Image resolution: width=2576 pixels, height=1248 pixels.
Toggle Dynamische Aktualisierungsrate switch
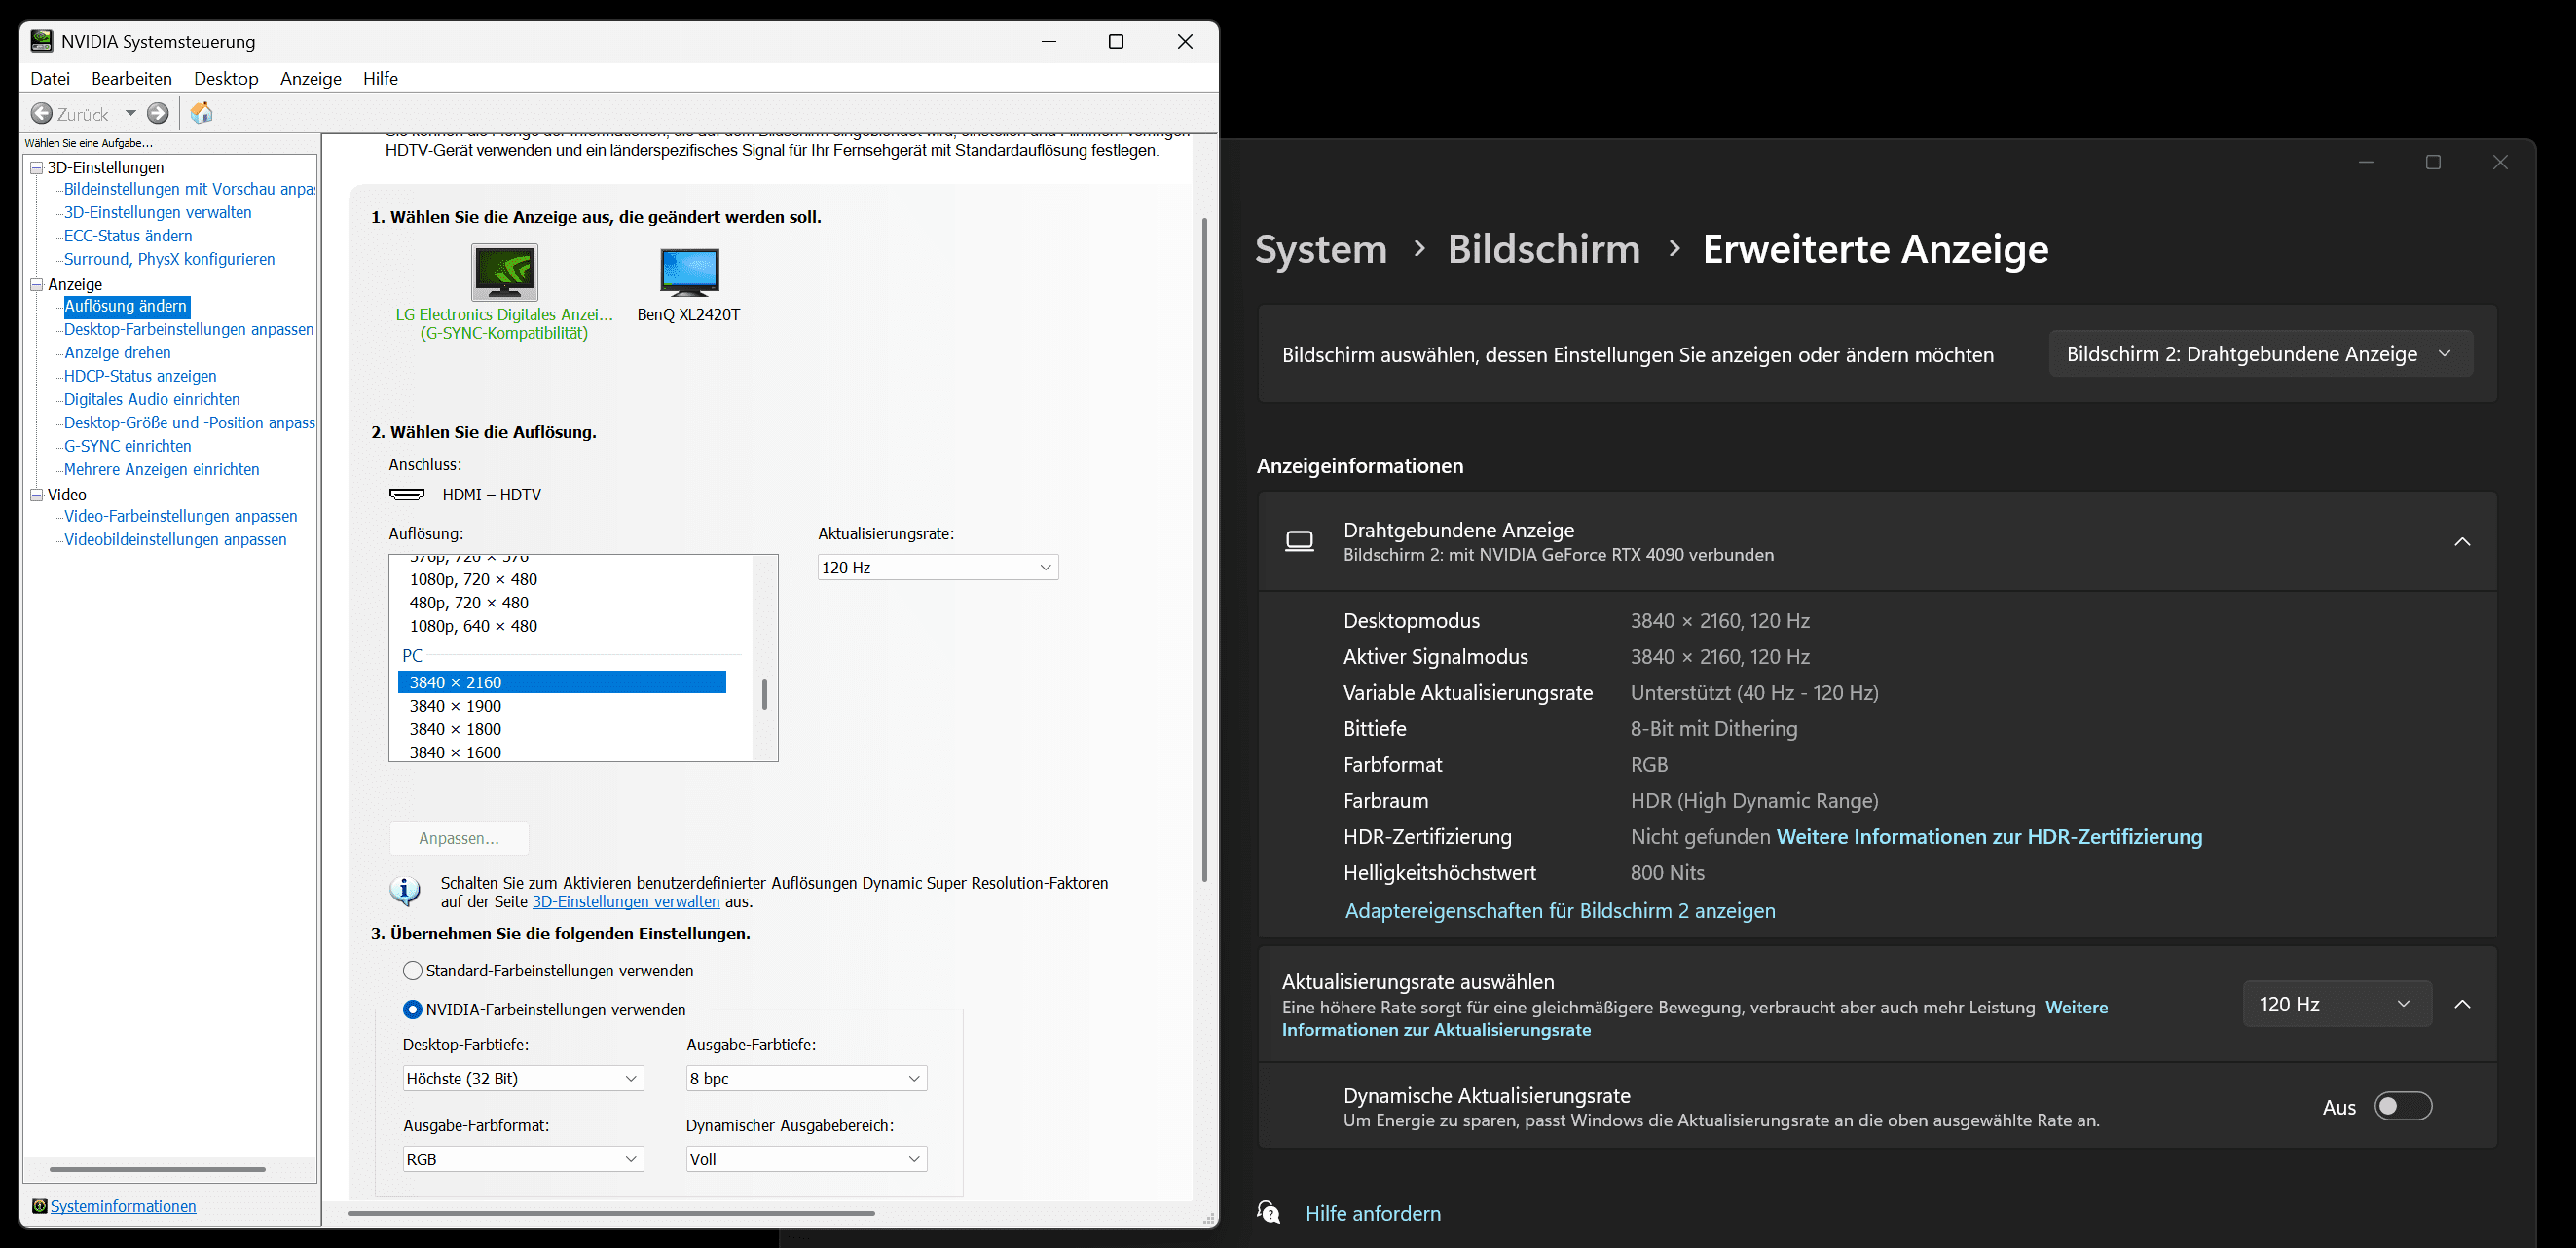(2403, 1106)
